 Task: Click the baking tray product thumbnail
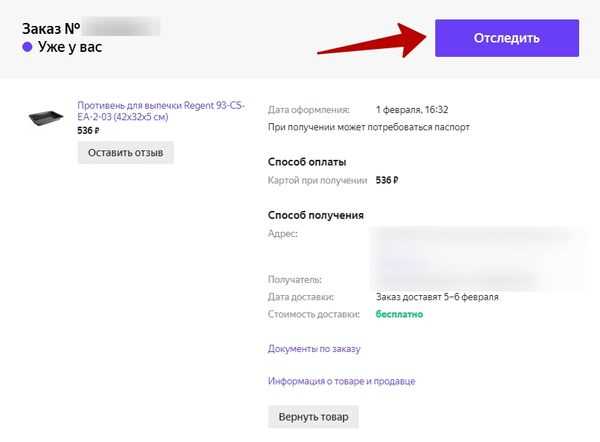[46, 117]
